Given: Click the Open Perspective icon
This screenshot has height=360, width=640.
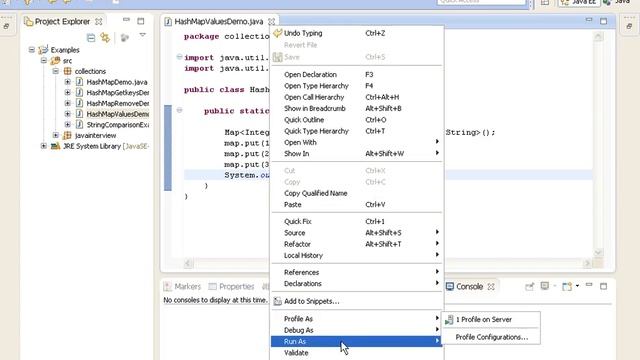Looking at the screenshot, I should tap(545, 2).
